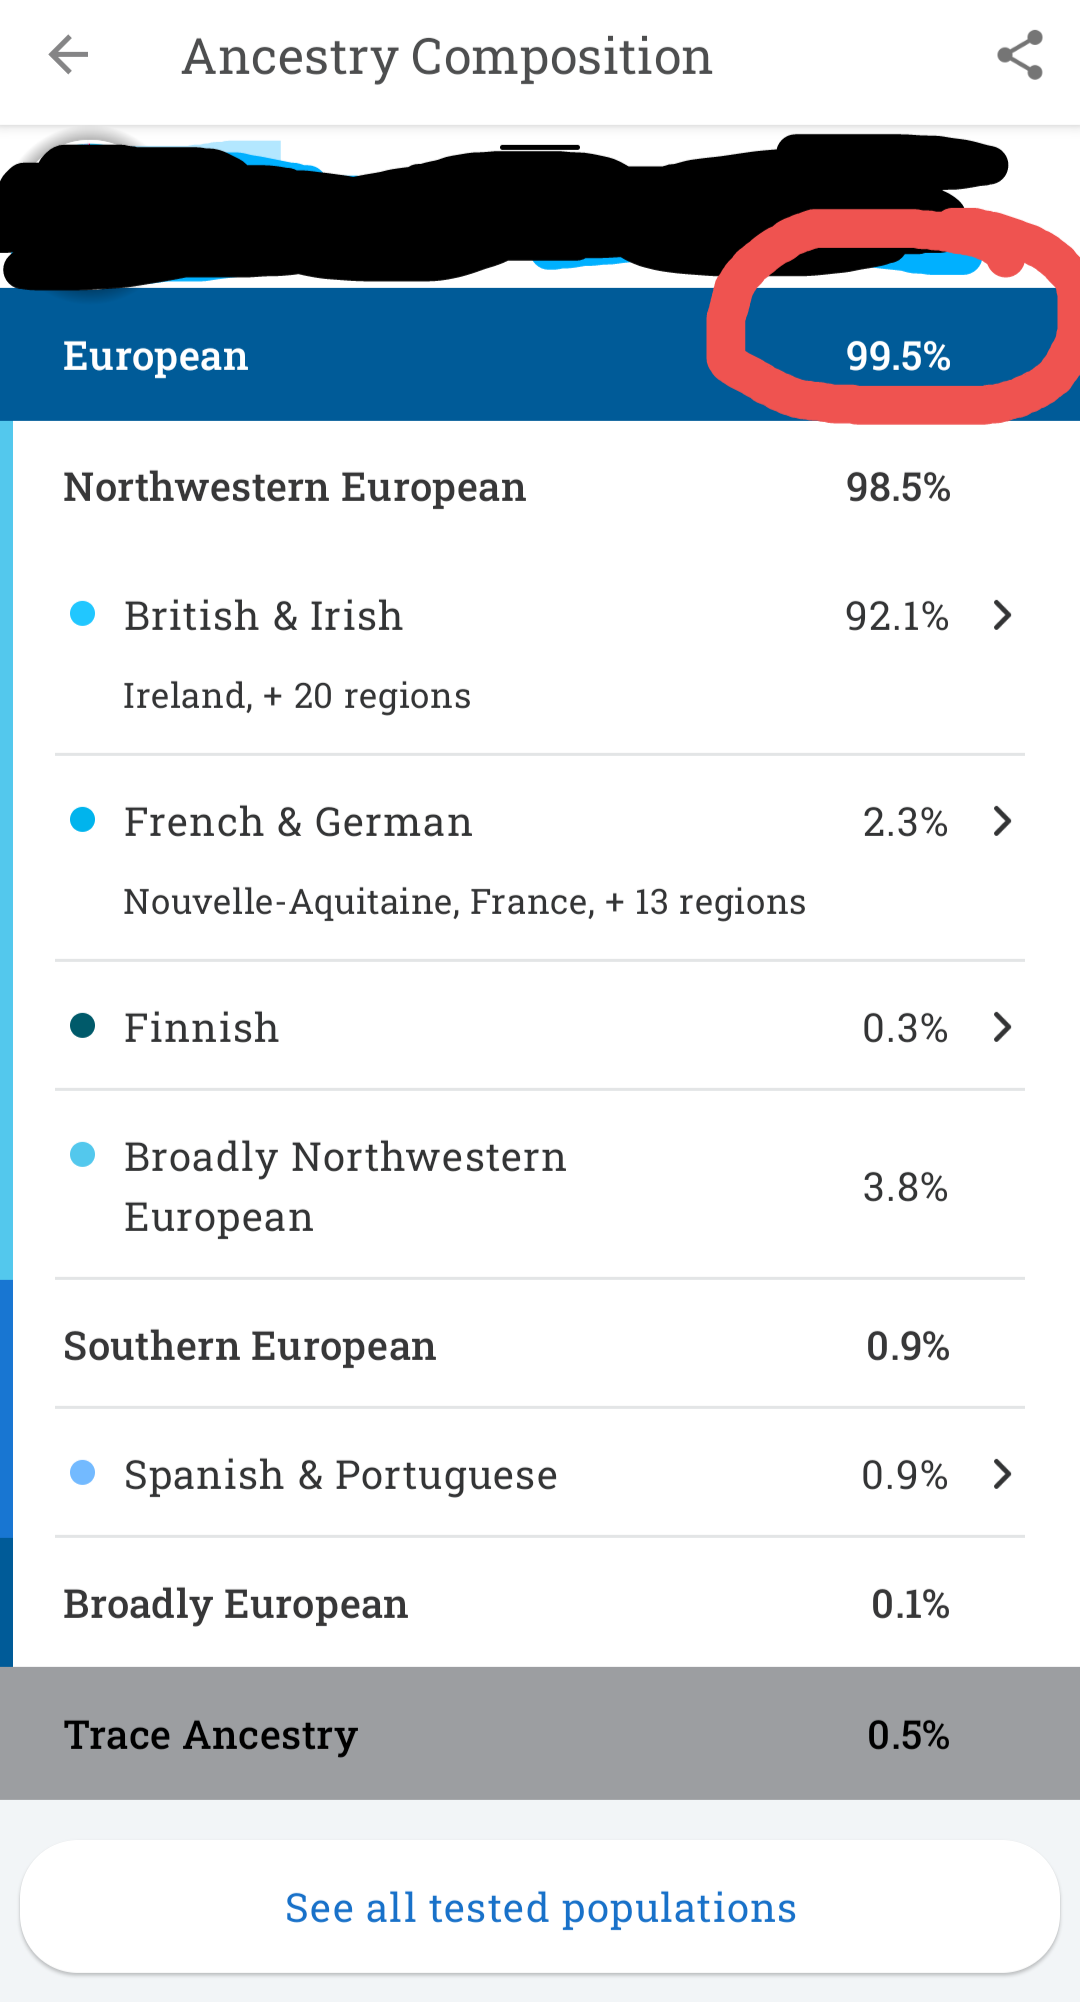Tap See all tested populations link

point(540,1907)
